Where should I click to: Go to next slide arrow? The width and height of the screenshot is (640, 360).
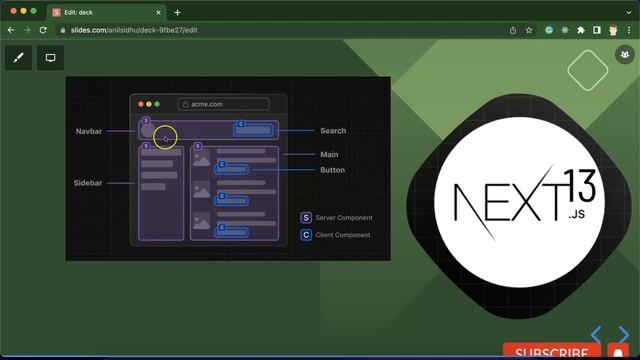pyautogui.click(x=624, y=335)
